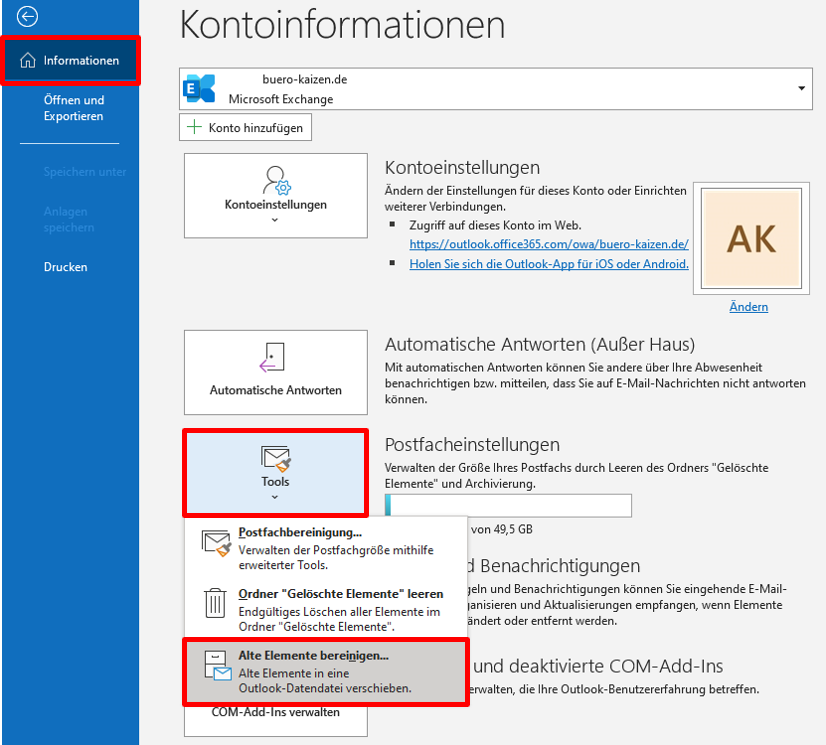826x745 pixels.
Task: Click the Microsoft Exchange account logo
Action: click(x=199, y=89)
